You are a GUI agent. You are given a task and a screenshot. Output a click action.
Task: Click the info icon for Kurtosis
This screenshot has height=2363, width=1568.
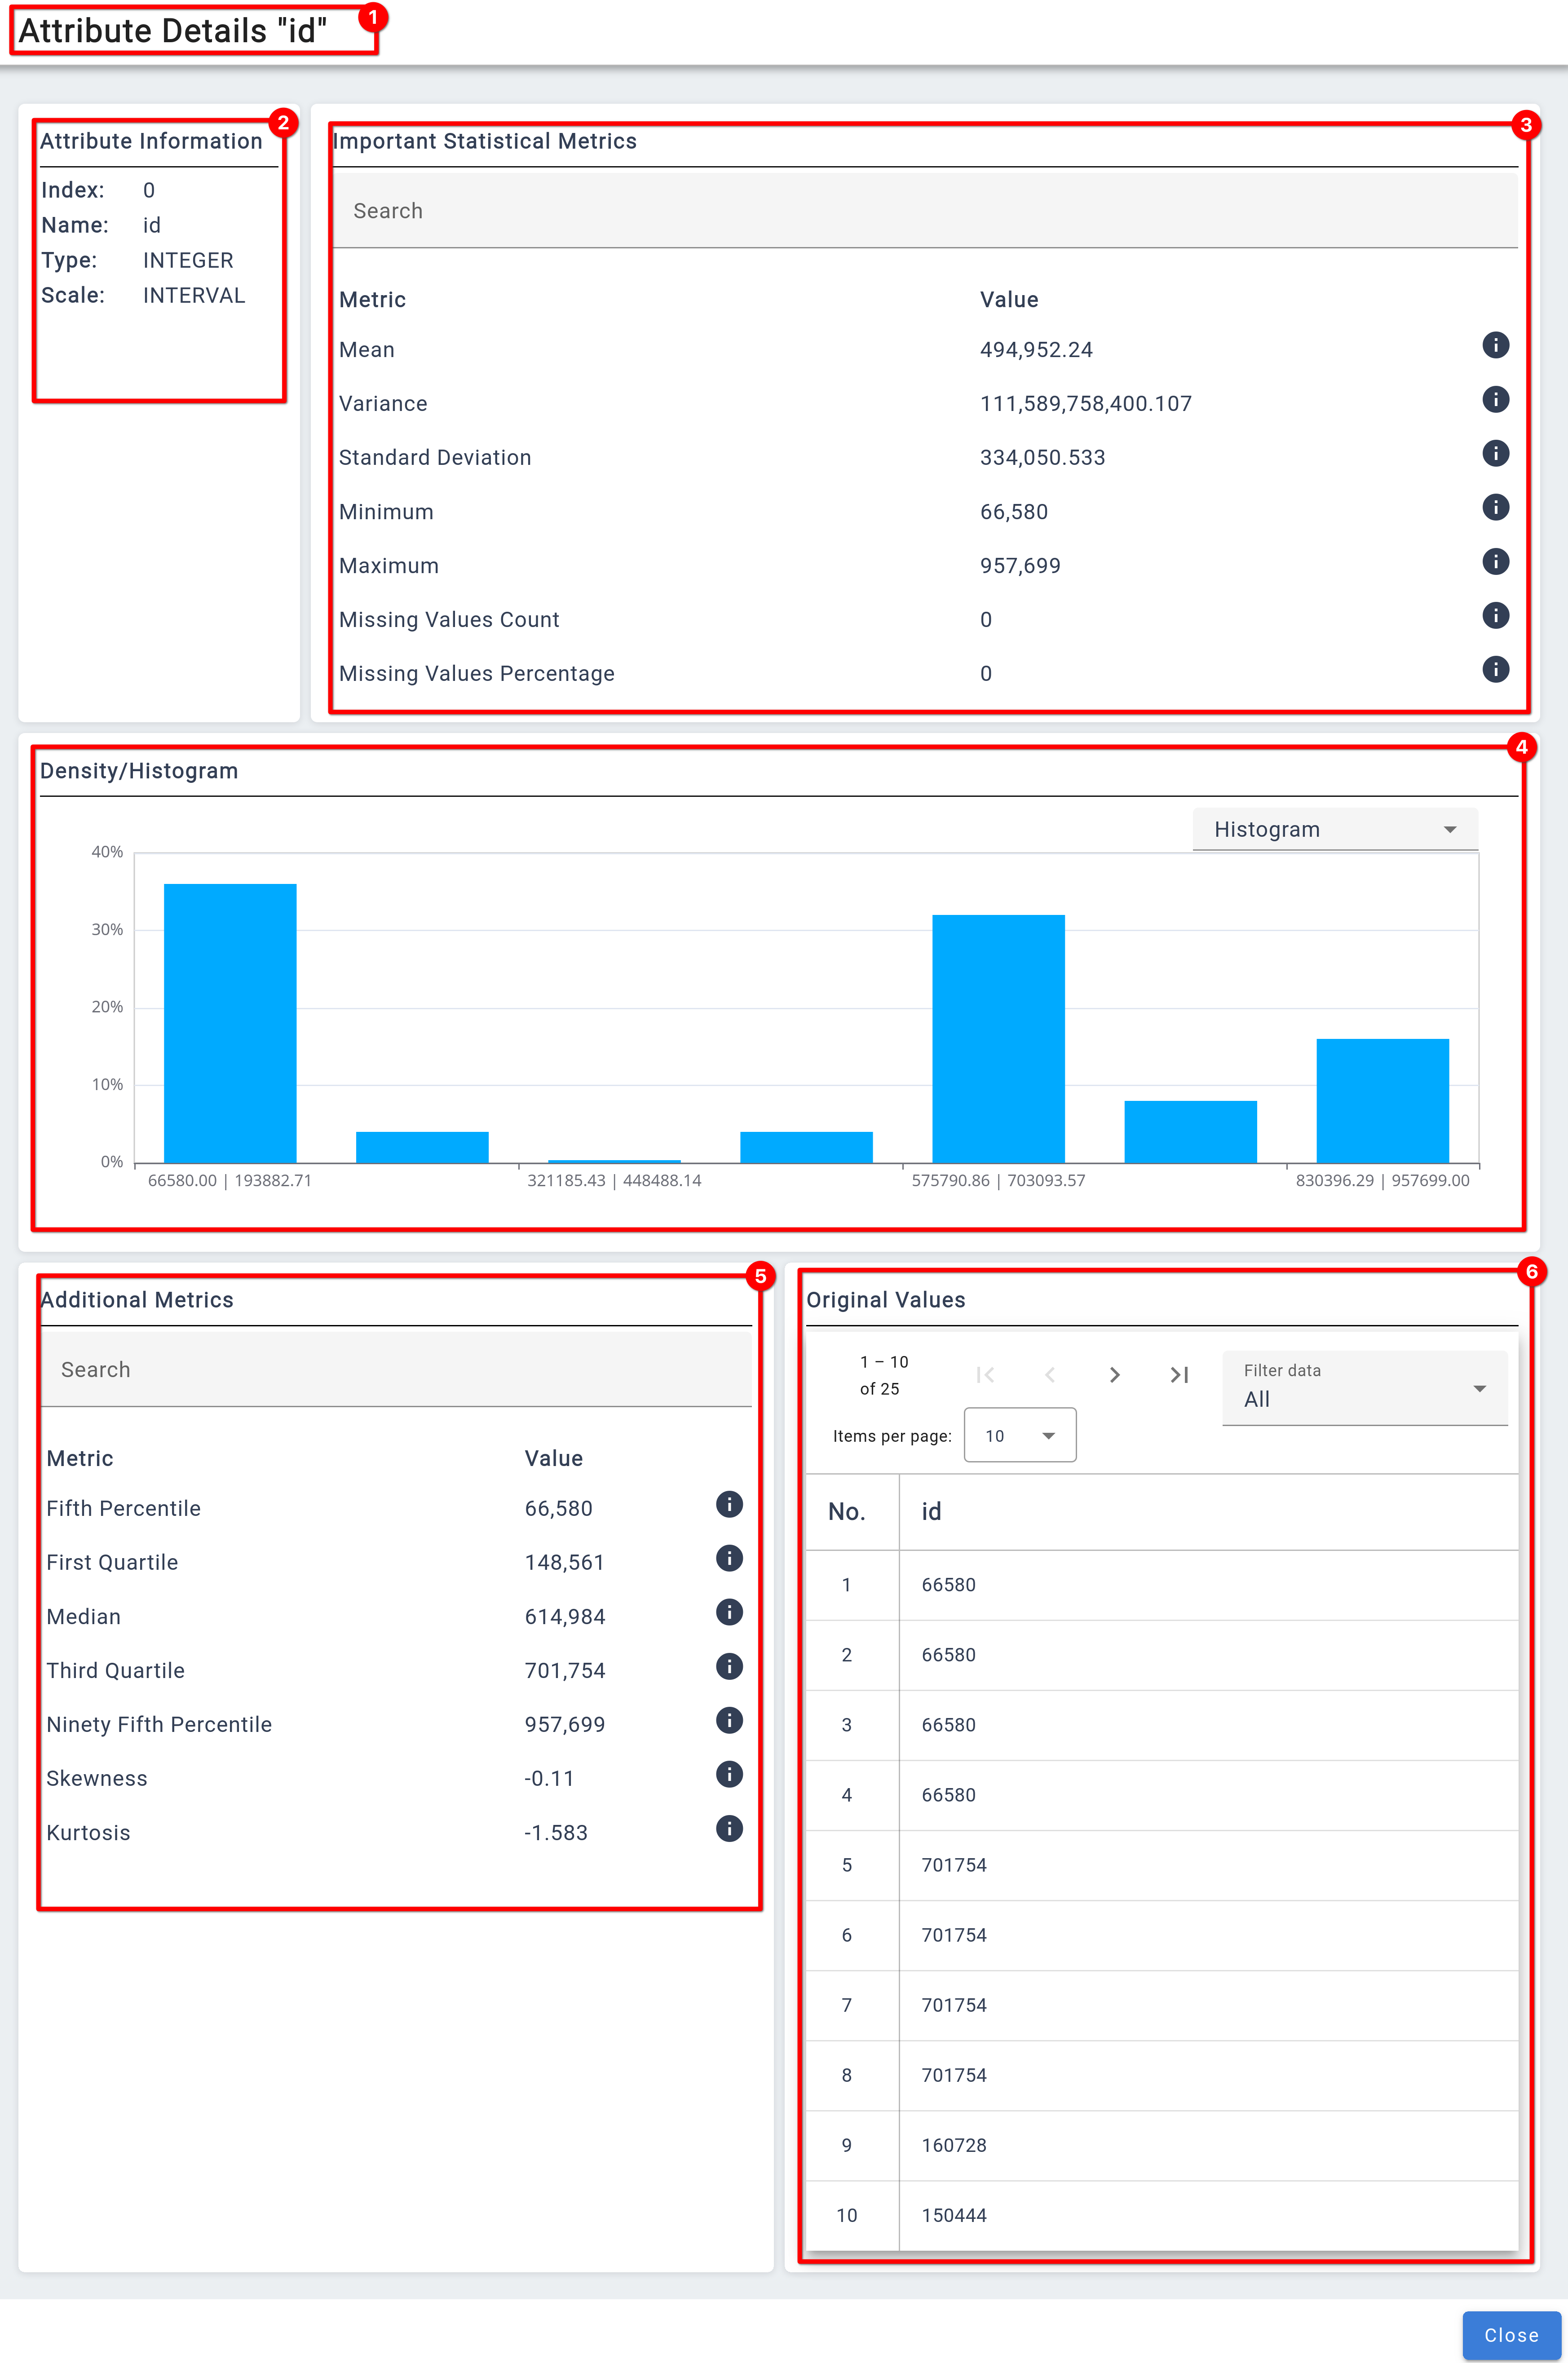[x=729, y=1828]
